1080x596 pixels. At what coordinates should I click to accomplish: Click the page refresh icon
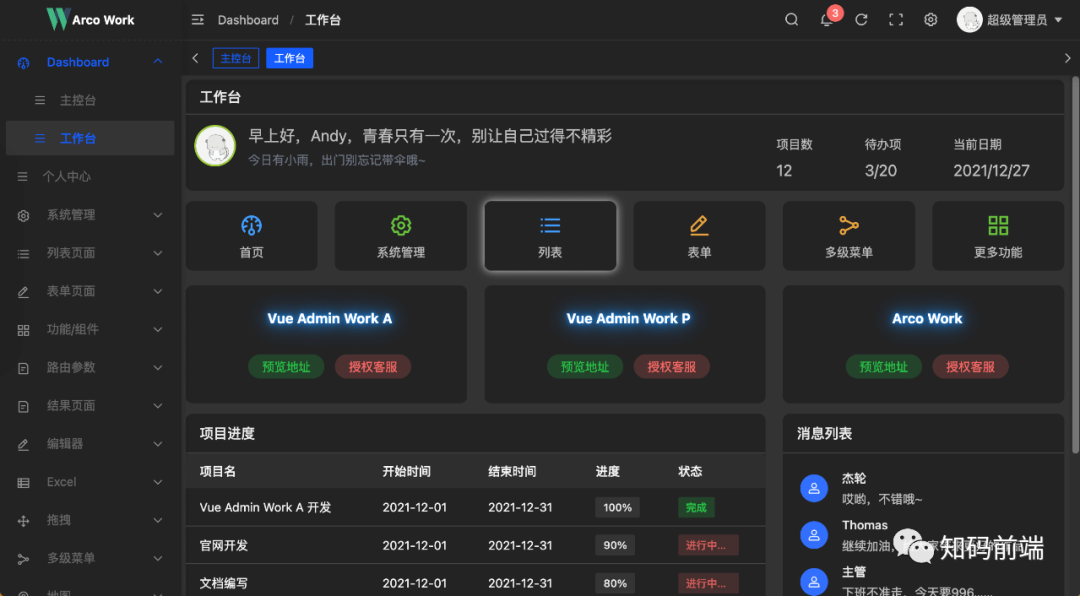click(x=861, y=19)
